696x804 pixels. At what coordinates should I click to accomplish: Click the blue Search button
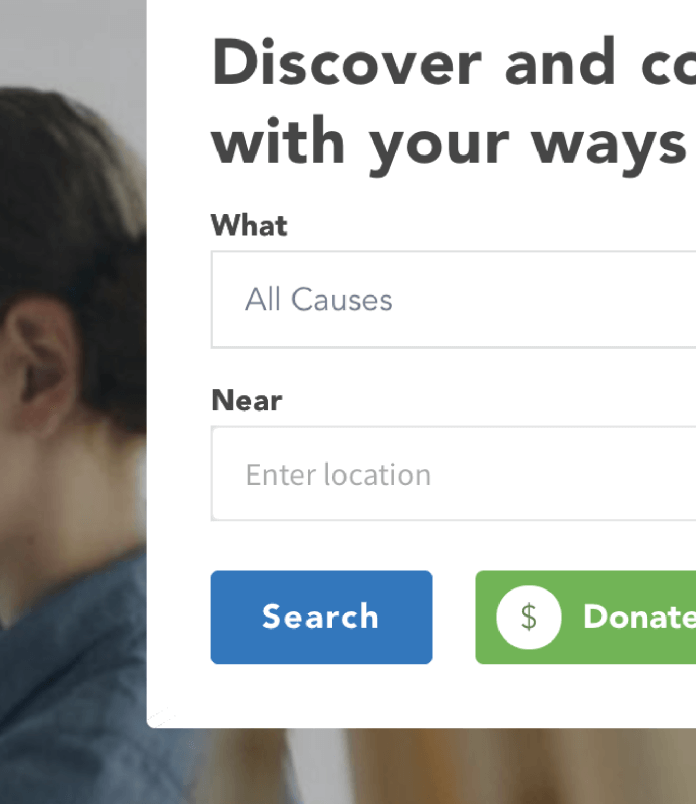click(x=322, y=617)
